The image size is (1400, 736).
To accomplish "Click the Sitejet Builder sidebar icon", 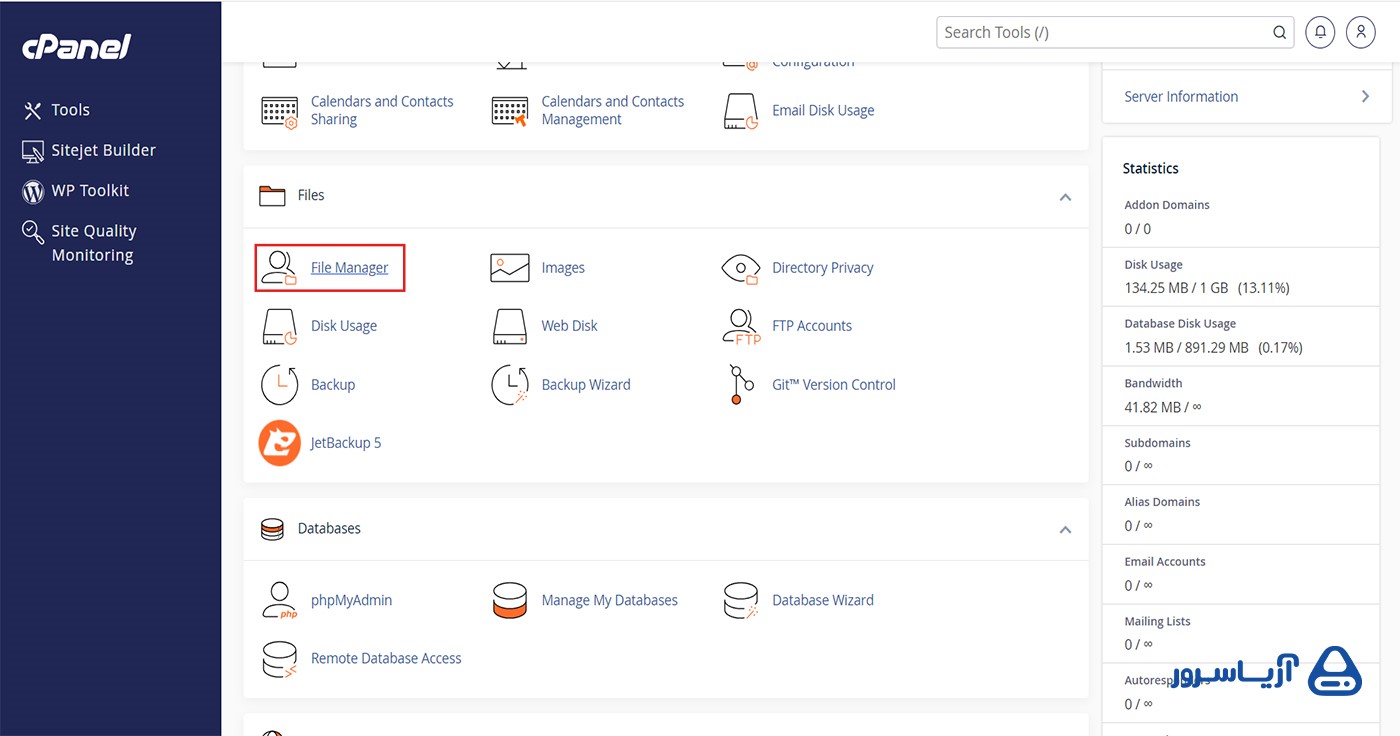I will (x=33, y=151).
